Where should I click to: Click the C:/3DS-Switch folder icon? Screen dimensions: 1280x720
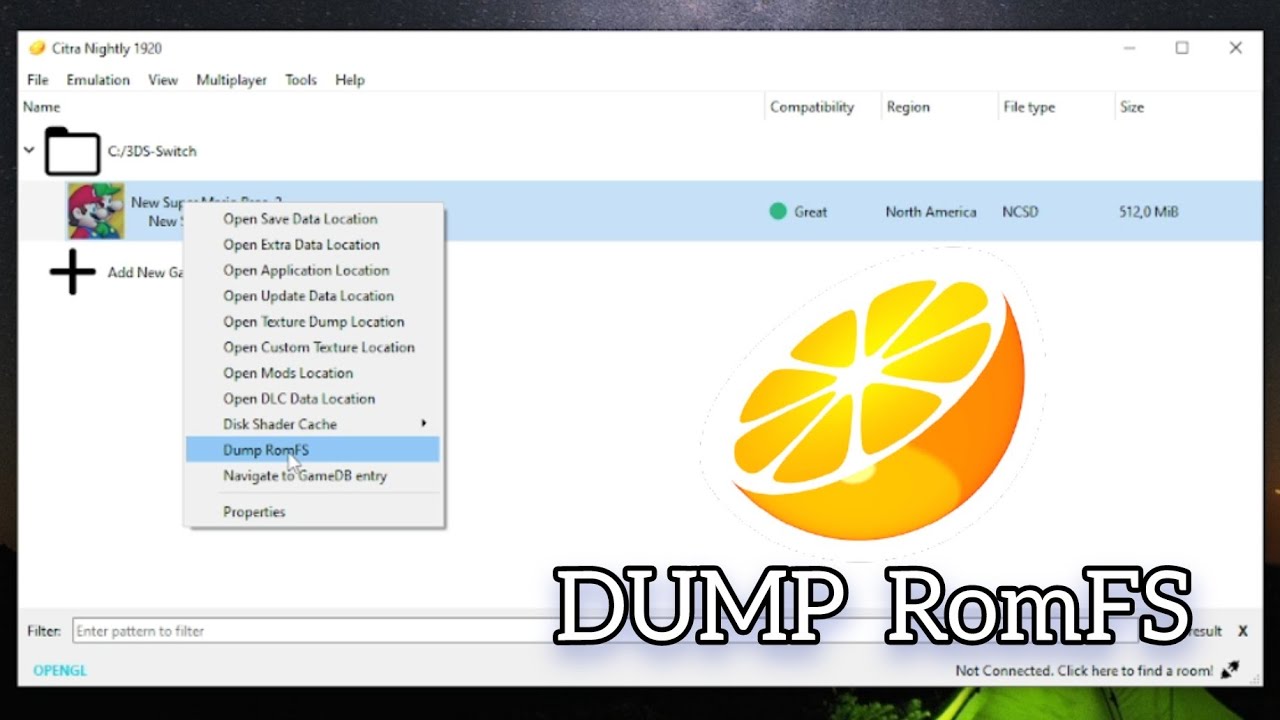73,151
